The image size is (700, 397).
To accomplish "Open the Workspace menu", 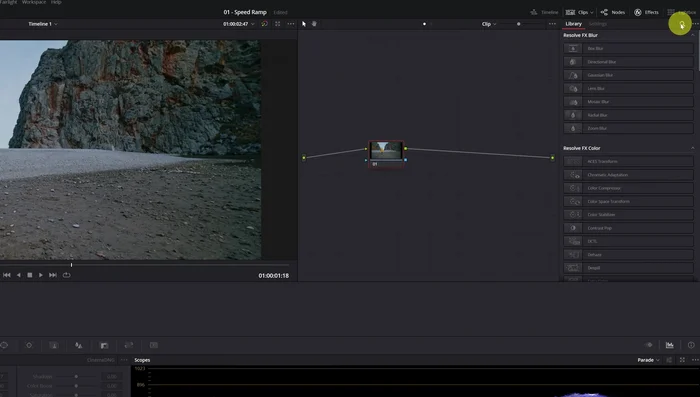I will point(34,2).
